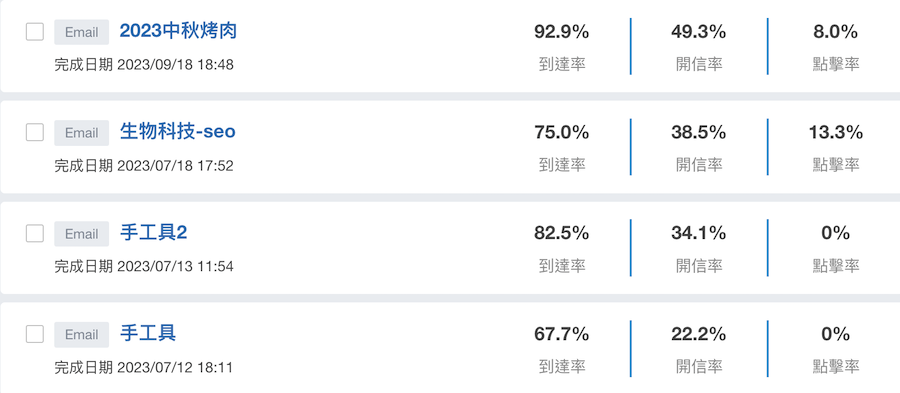View the 手工具2 campaign details
The image size is (900, 393).
153,233
